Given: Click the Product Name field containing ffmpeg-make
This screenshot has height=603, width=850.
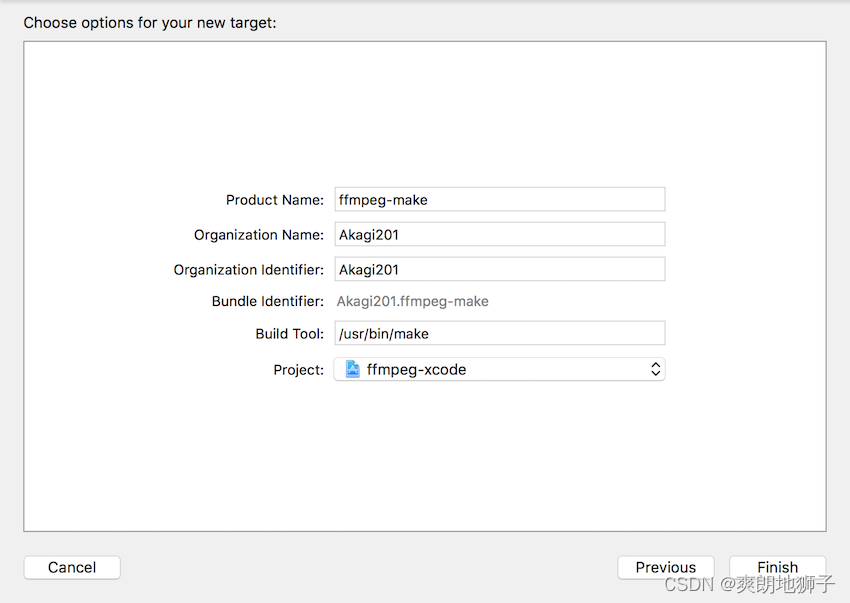Looking at the screenshot, I should pyautogui.click(x=499, y=200).
